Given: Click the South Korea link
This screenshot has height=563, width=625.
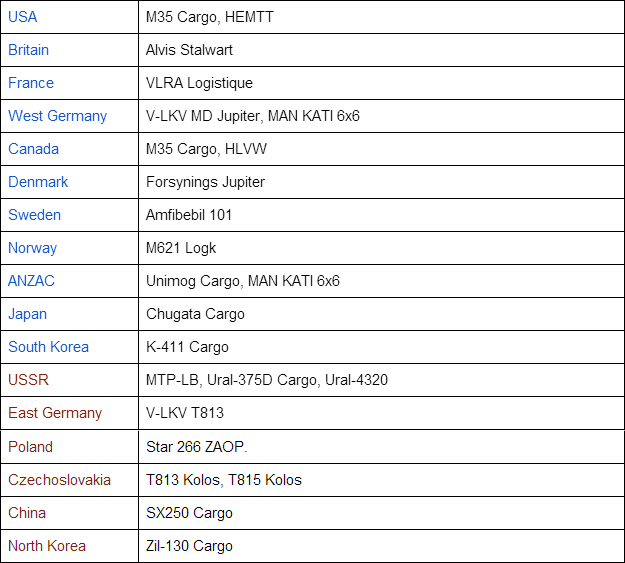Looking at the screenshot, I should pyautogui.click(x=48, y=347).
